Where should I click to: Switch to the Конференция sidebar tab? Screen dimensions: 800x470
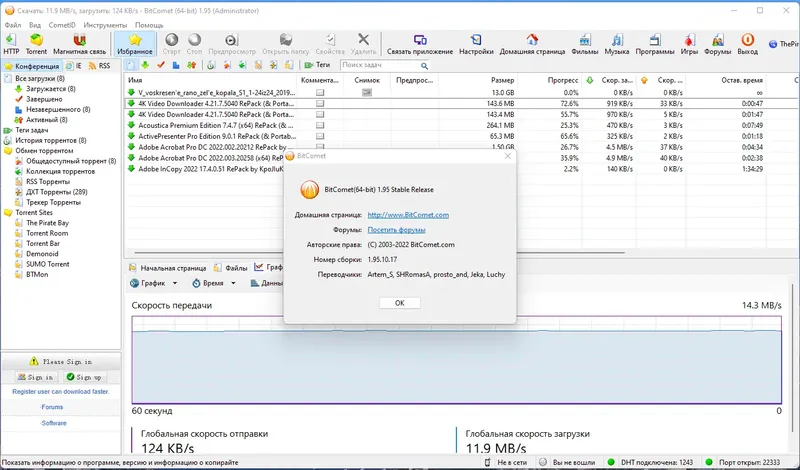32,66
